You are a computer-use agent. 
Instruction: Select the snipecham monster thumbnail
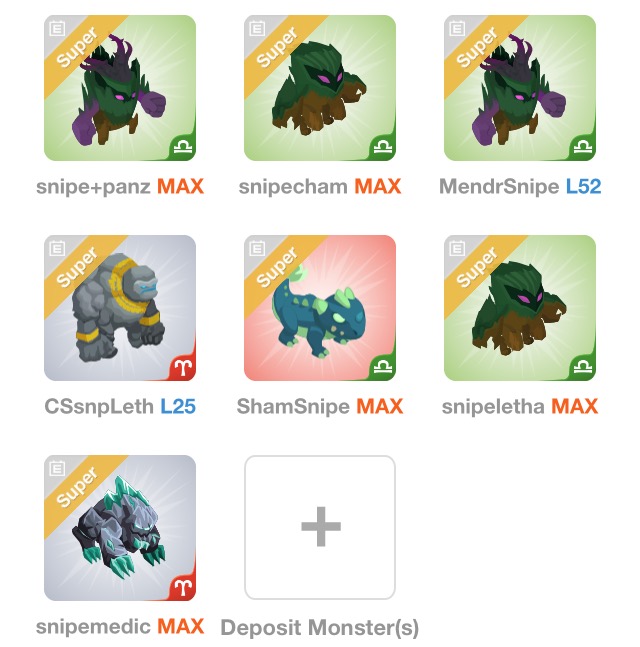320,88
